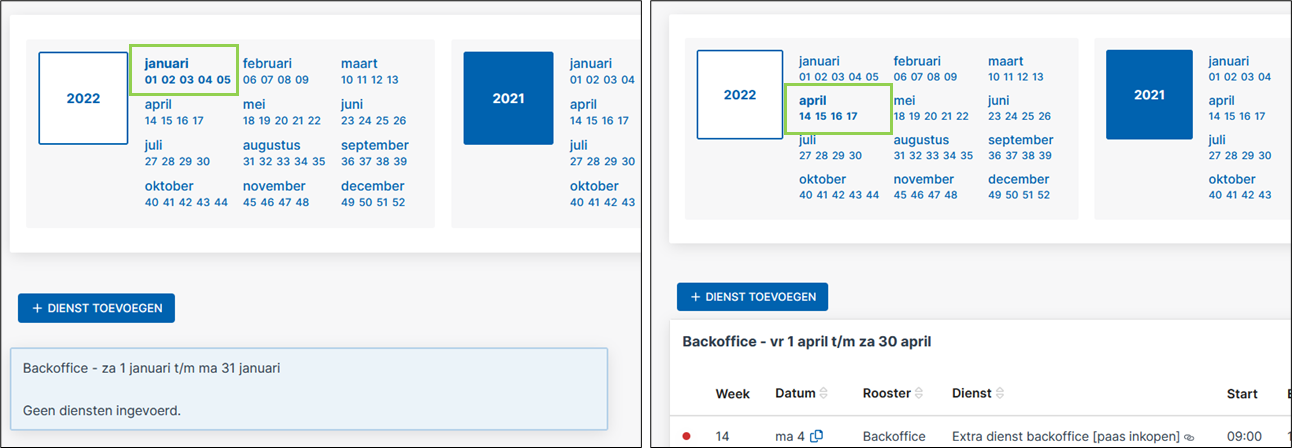Open the green-highlighted januari month link
The image size is (1292, 448).
click(x=166, y=63)
